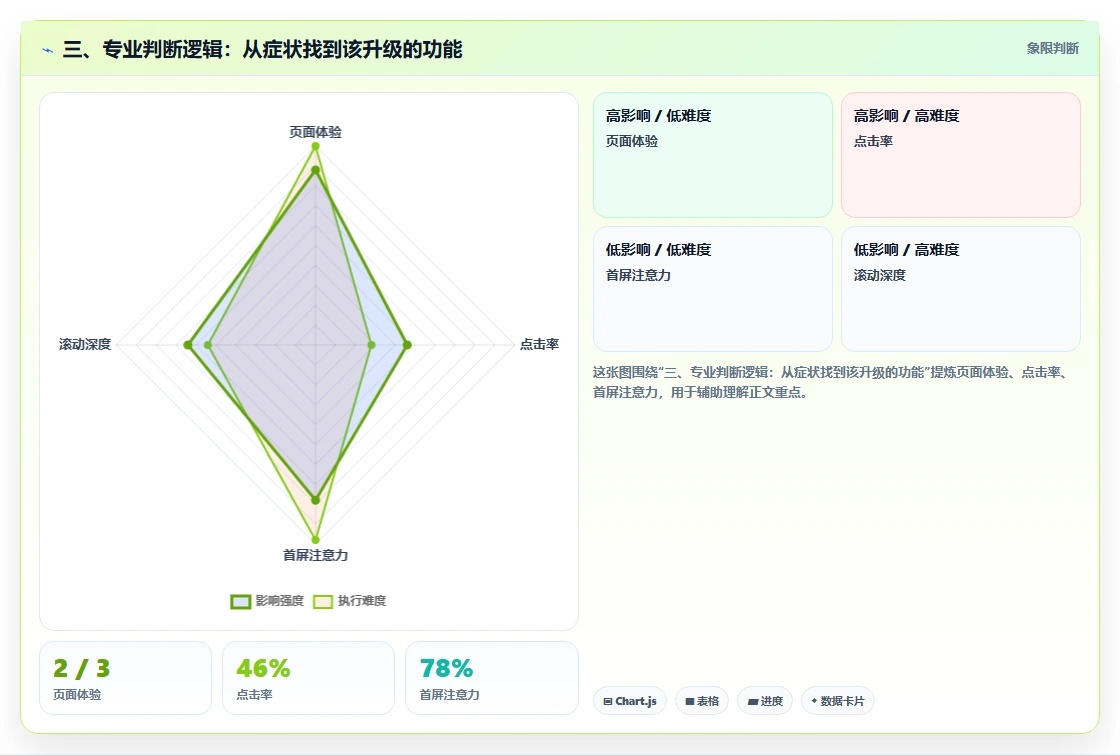Select the 低影响 / 低难度 quadrant card
The width and height of the screenshot is (1120, 755).
click(x=713, y=289)
